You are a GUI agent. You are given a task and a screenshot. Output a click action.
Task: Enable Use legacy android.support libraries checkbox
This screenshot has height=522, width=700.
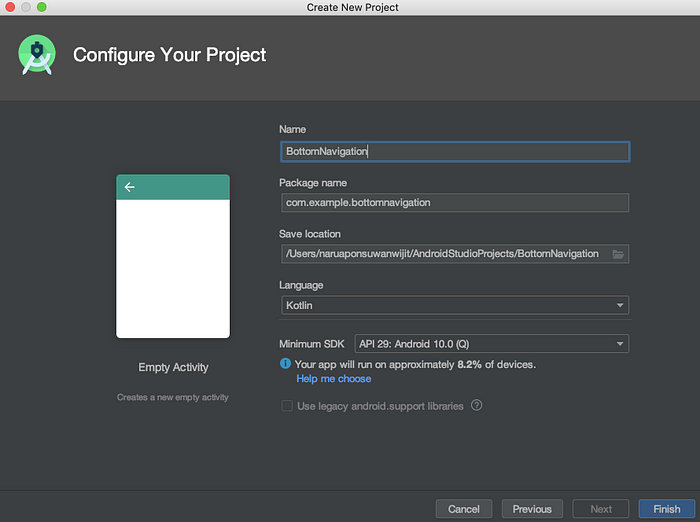coord(287,406)
